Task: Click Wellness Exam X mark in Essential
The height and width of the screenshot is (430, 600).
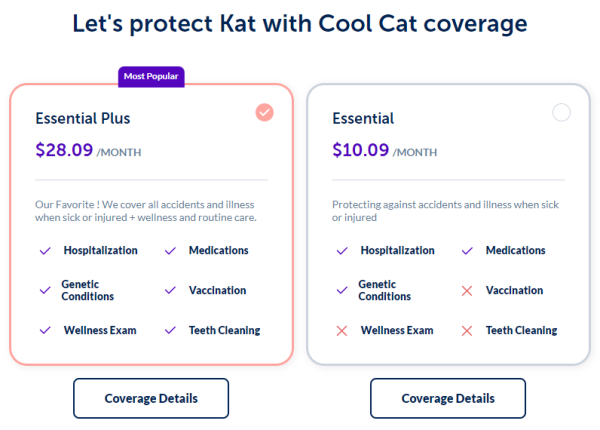Action: pos(341,331)
